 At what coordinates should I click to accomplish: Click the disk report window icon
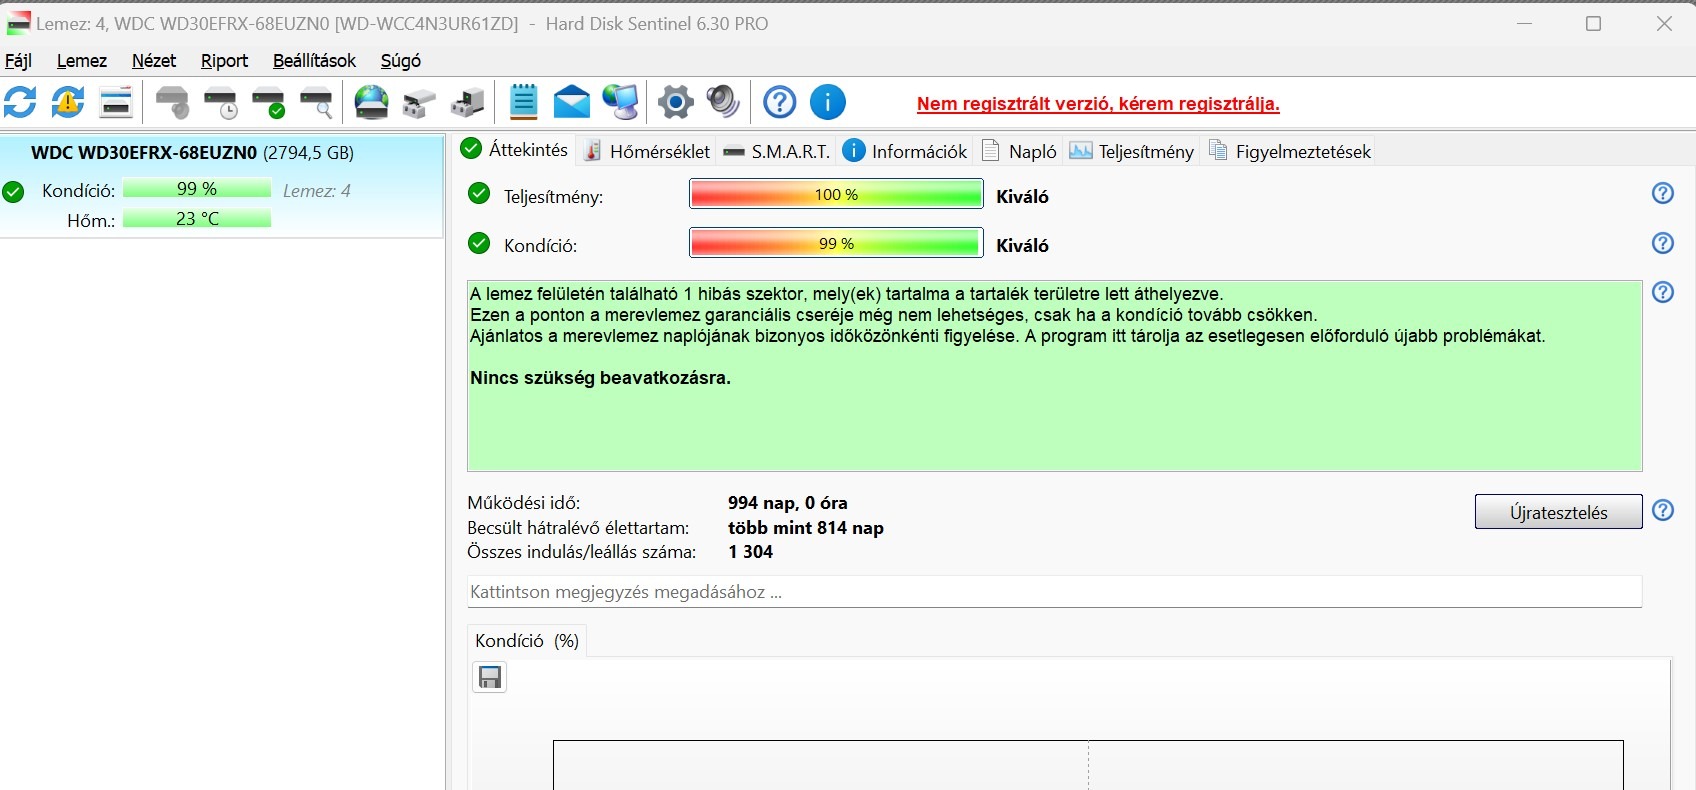(117, 102)
